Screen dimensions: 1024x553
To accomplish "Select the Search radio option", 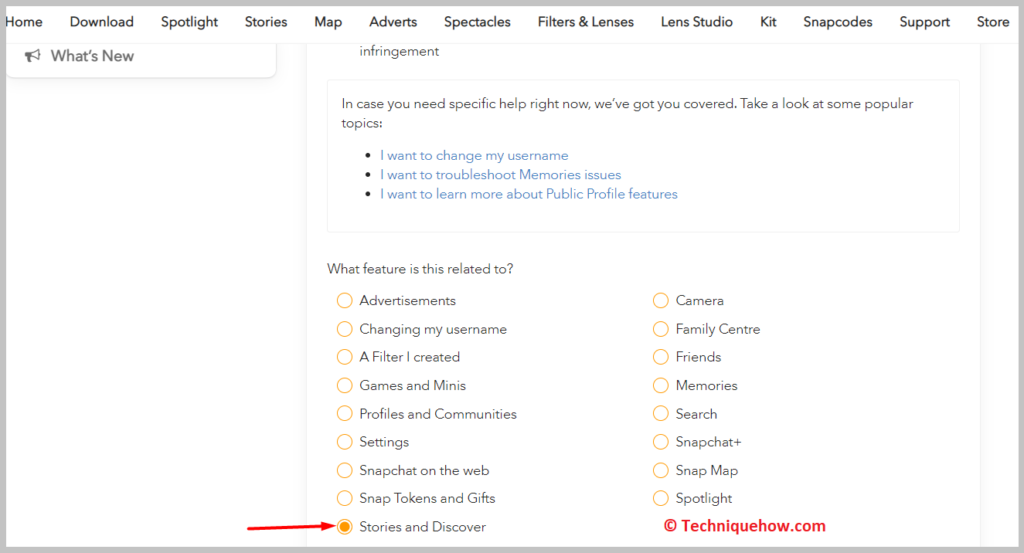I will 660,414.
